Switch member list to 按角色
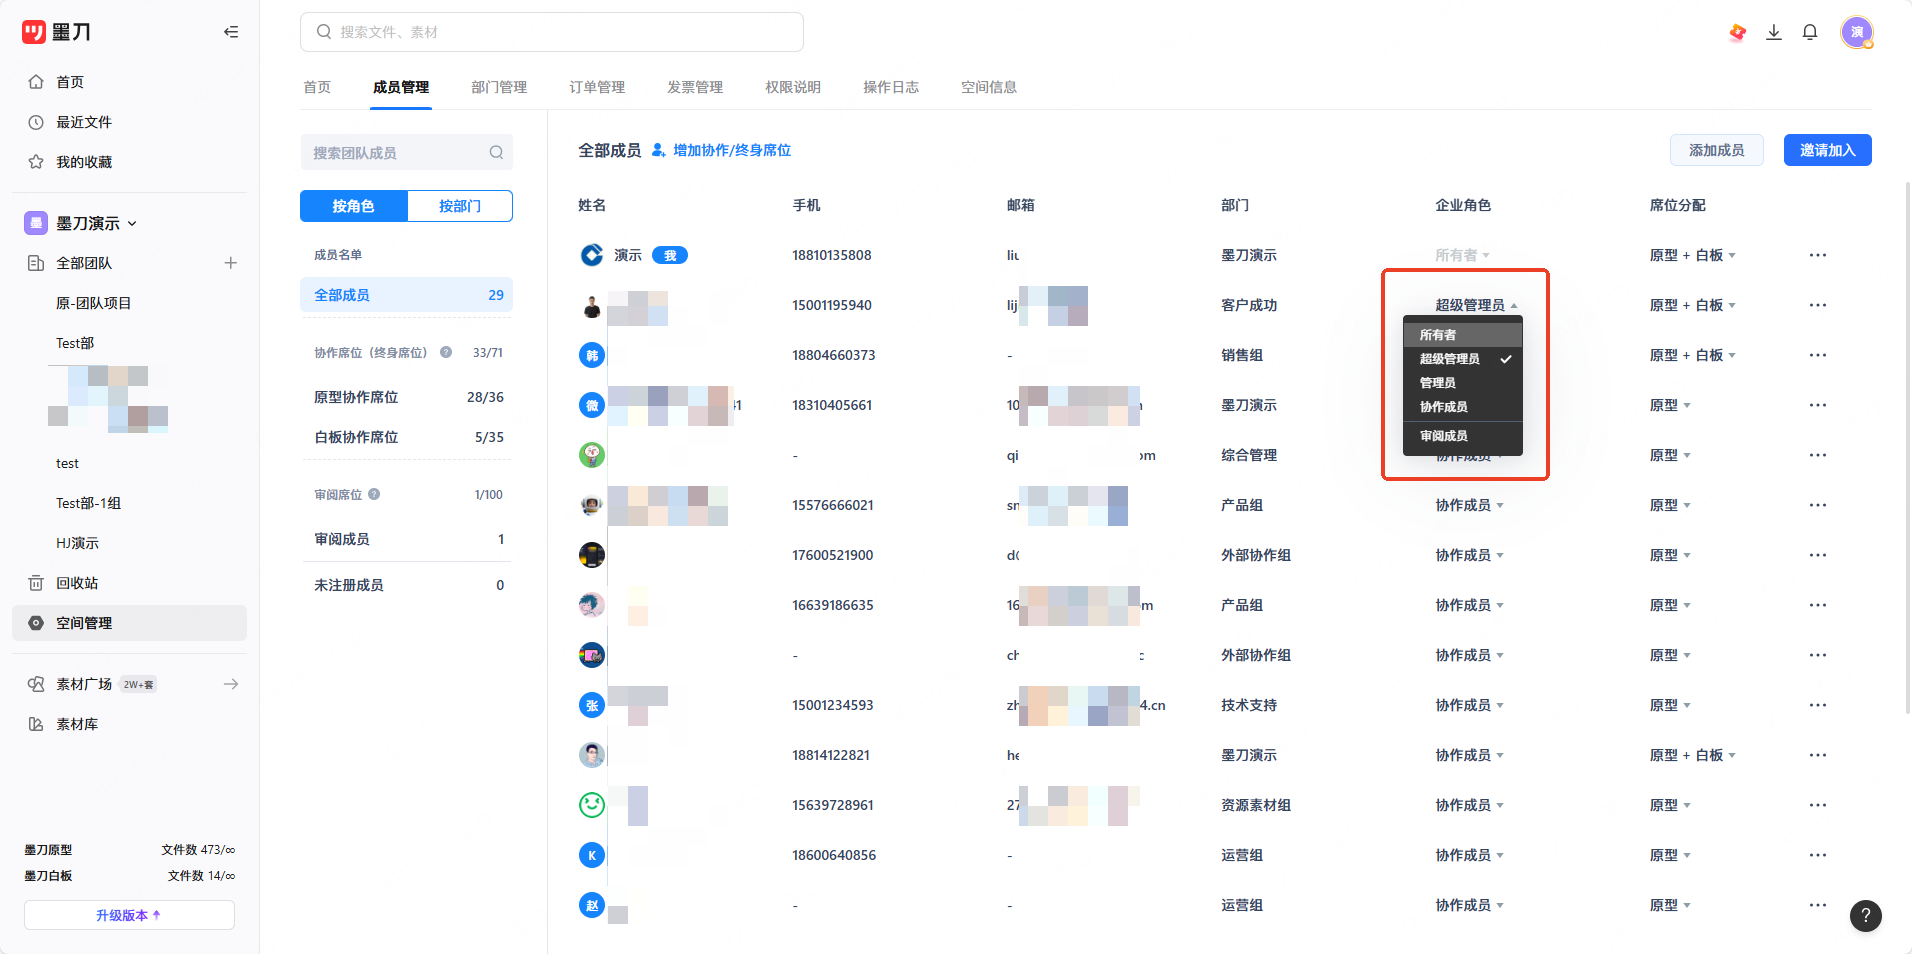 [x=354, y=206]
